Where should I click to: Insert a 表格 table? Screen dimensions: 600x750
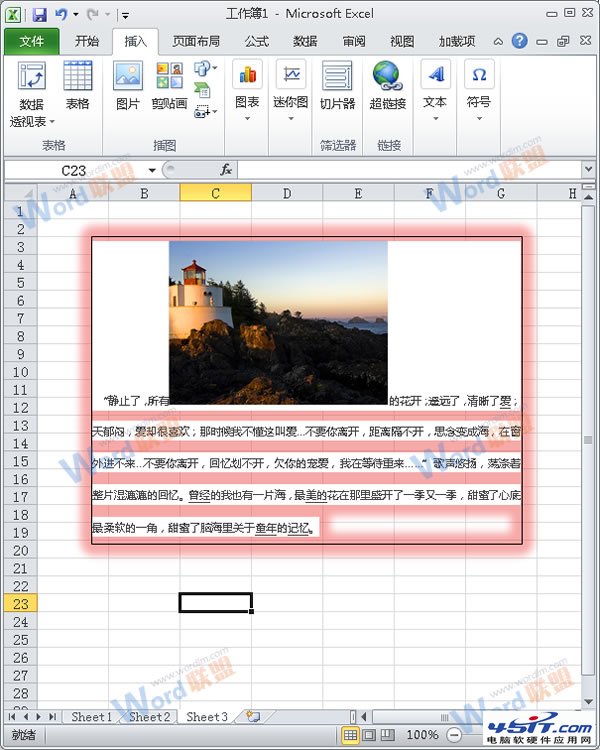[78, 85]
